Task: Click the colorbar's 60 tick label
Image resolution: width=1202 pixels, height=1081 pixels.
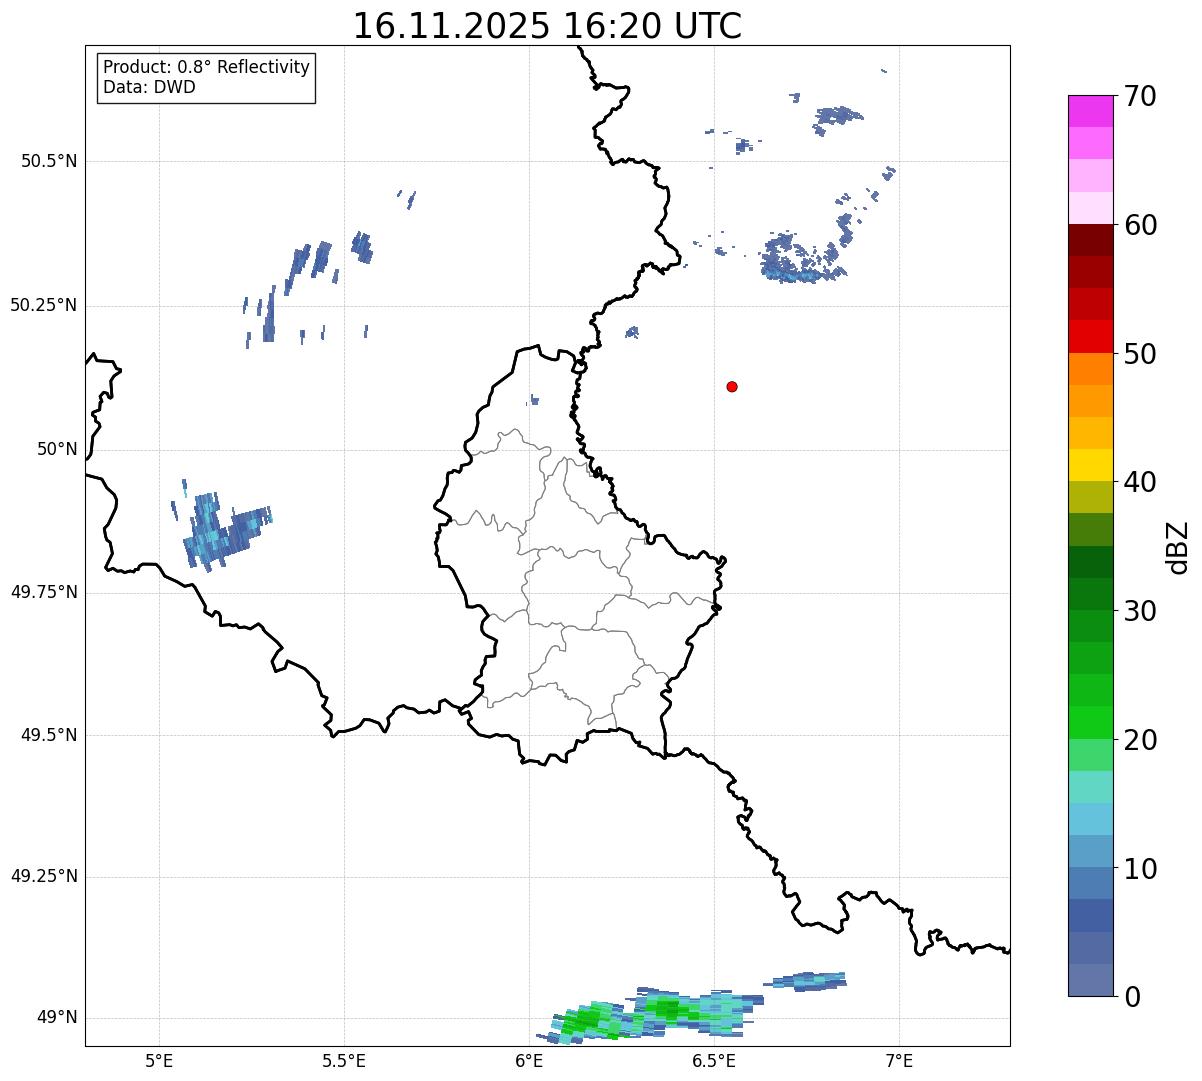Action: click(1140, 225)
